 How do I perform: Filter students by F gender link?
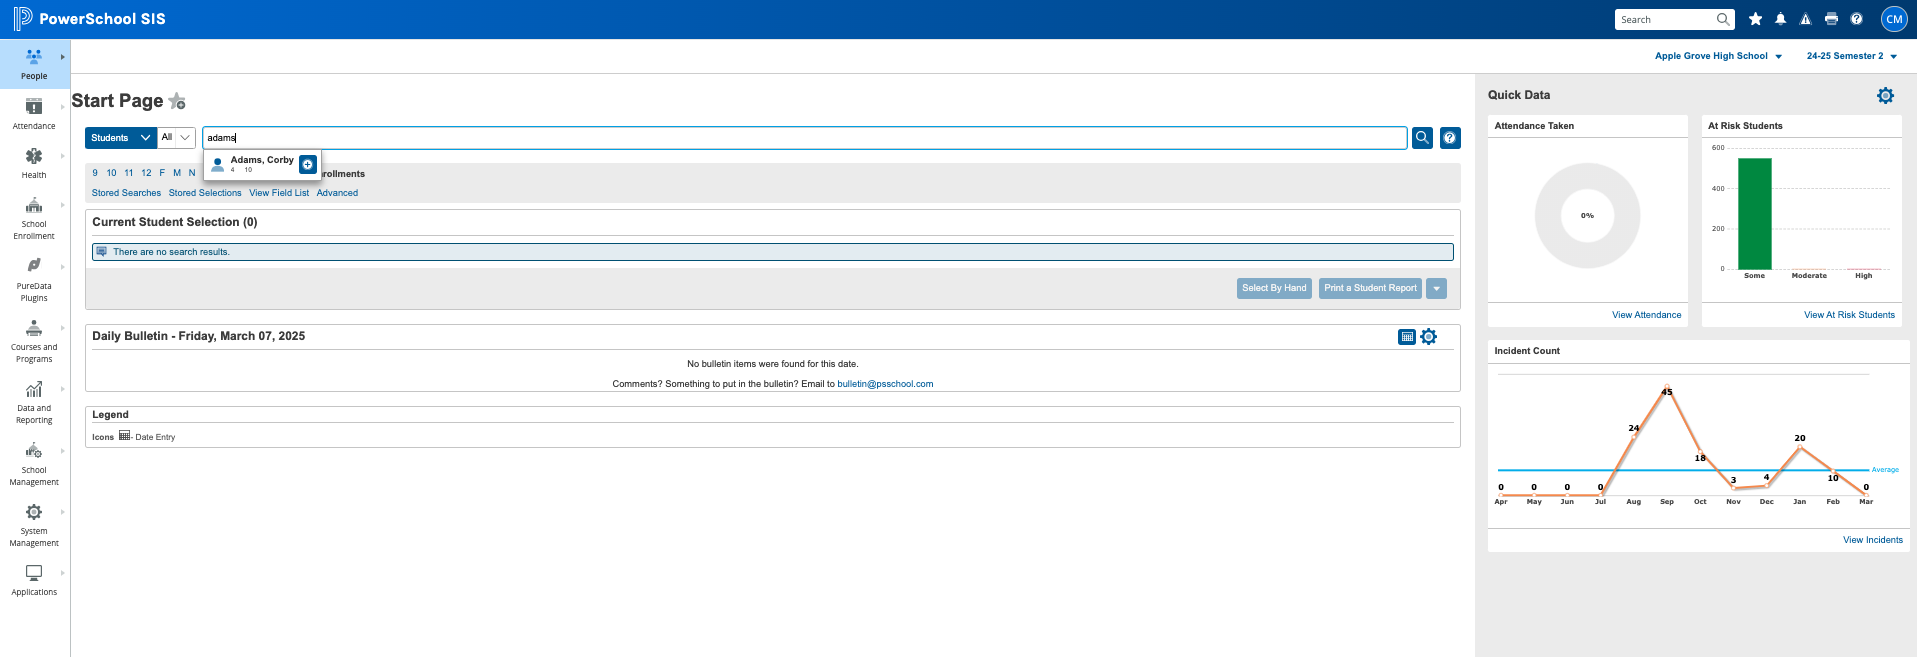click(x=162, y=173)
